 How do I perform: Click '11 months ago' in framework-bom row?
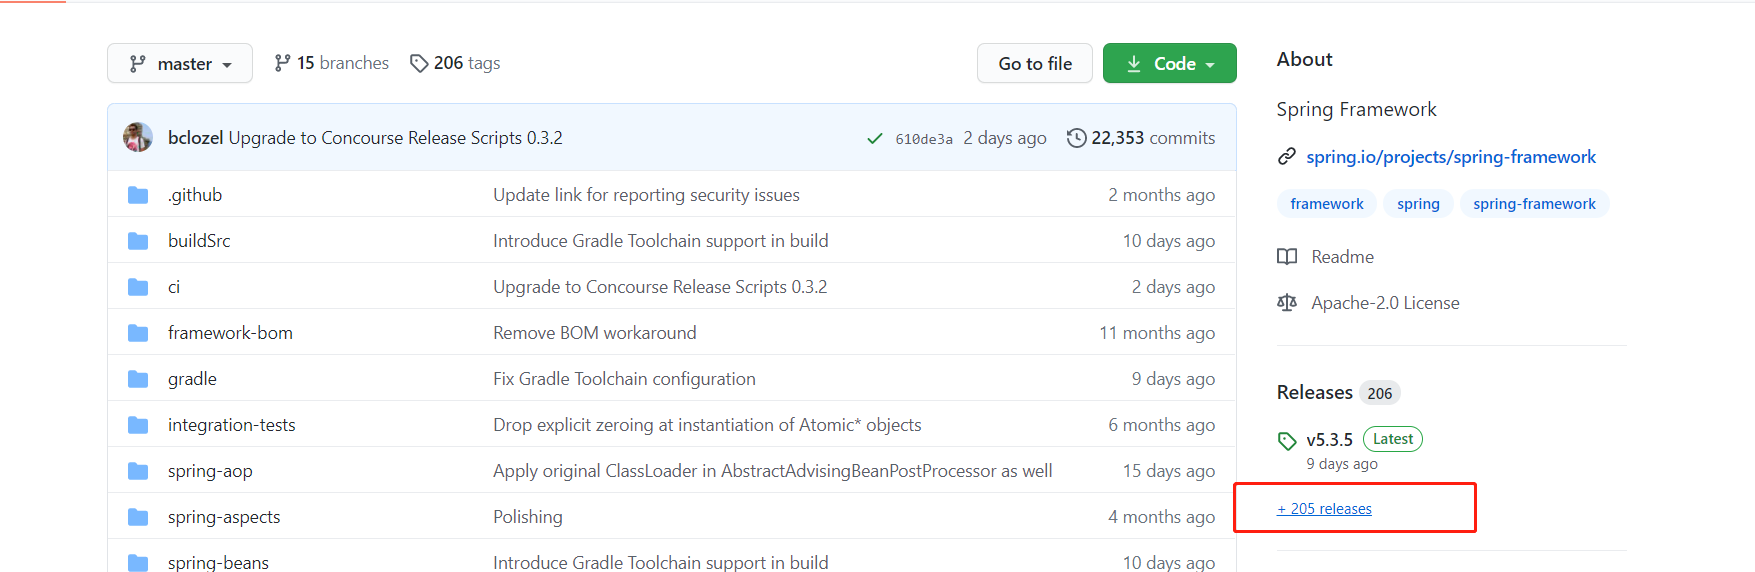(1157, 333)
